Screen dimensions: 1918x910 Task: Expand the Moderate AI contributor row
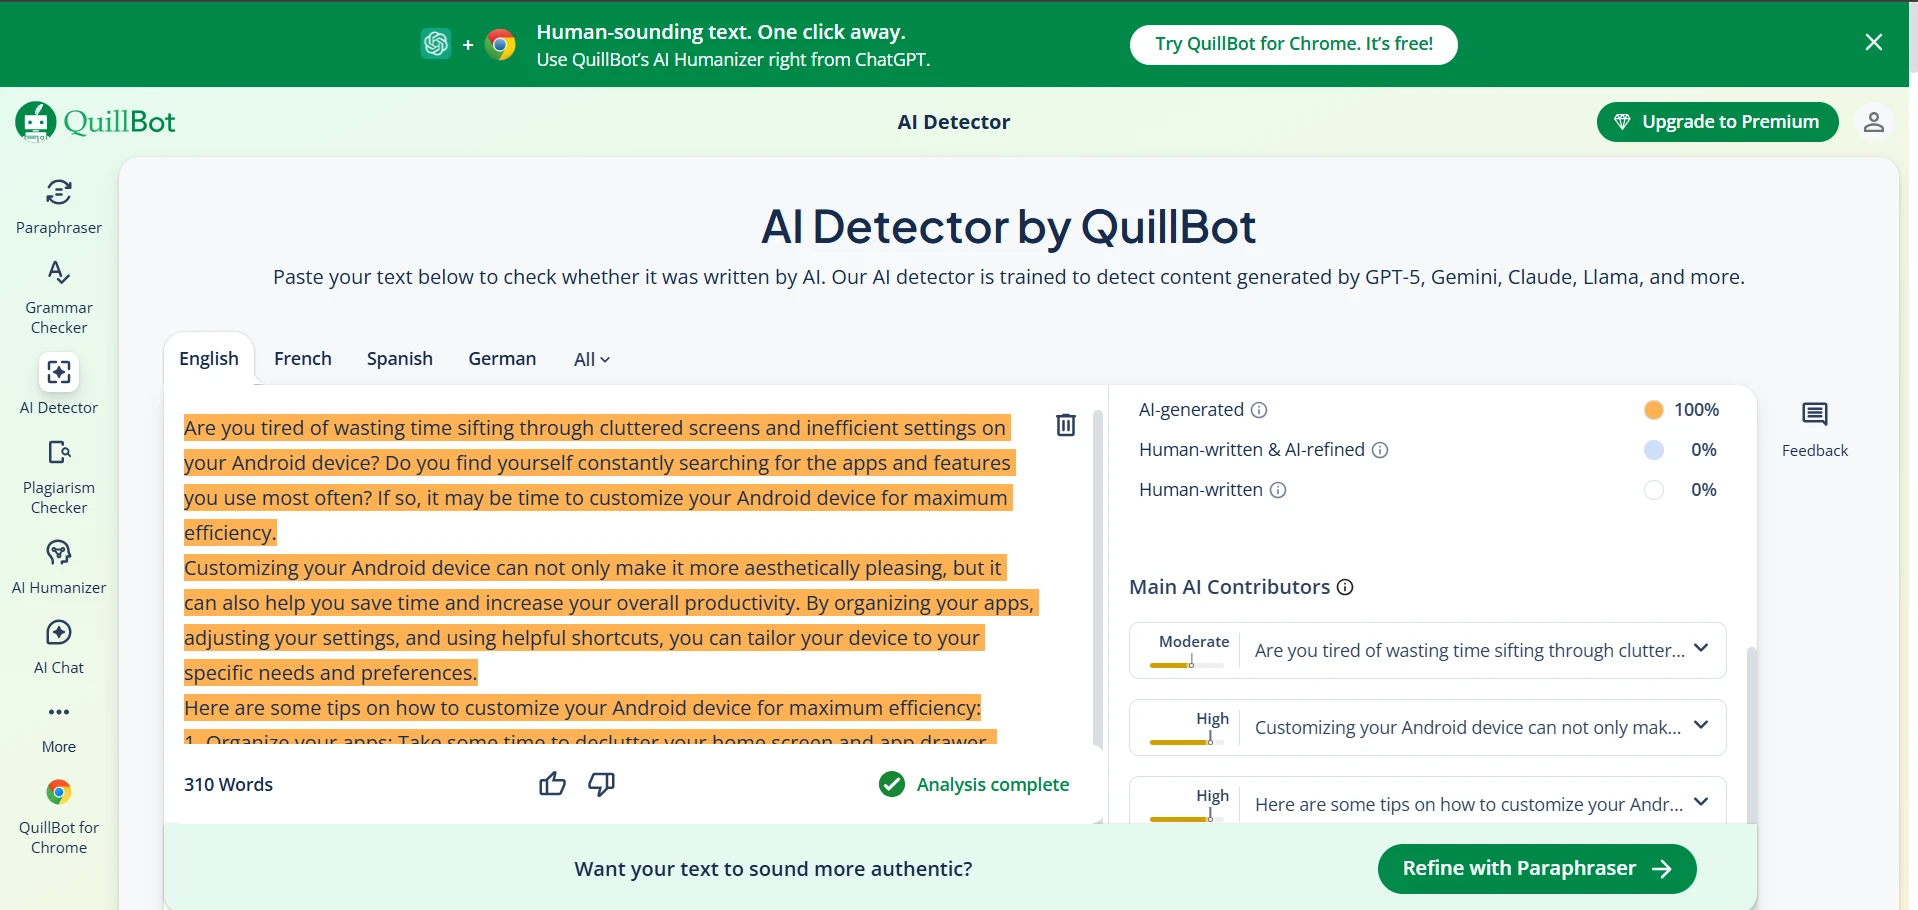tap(1702, 648)
